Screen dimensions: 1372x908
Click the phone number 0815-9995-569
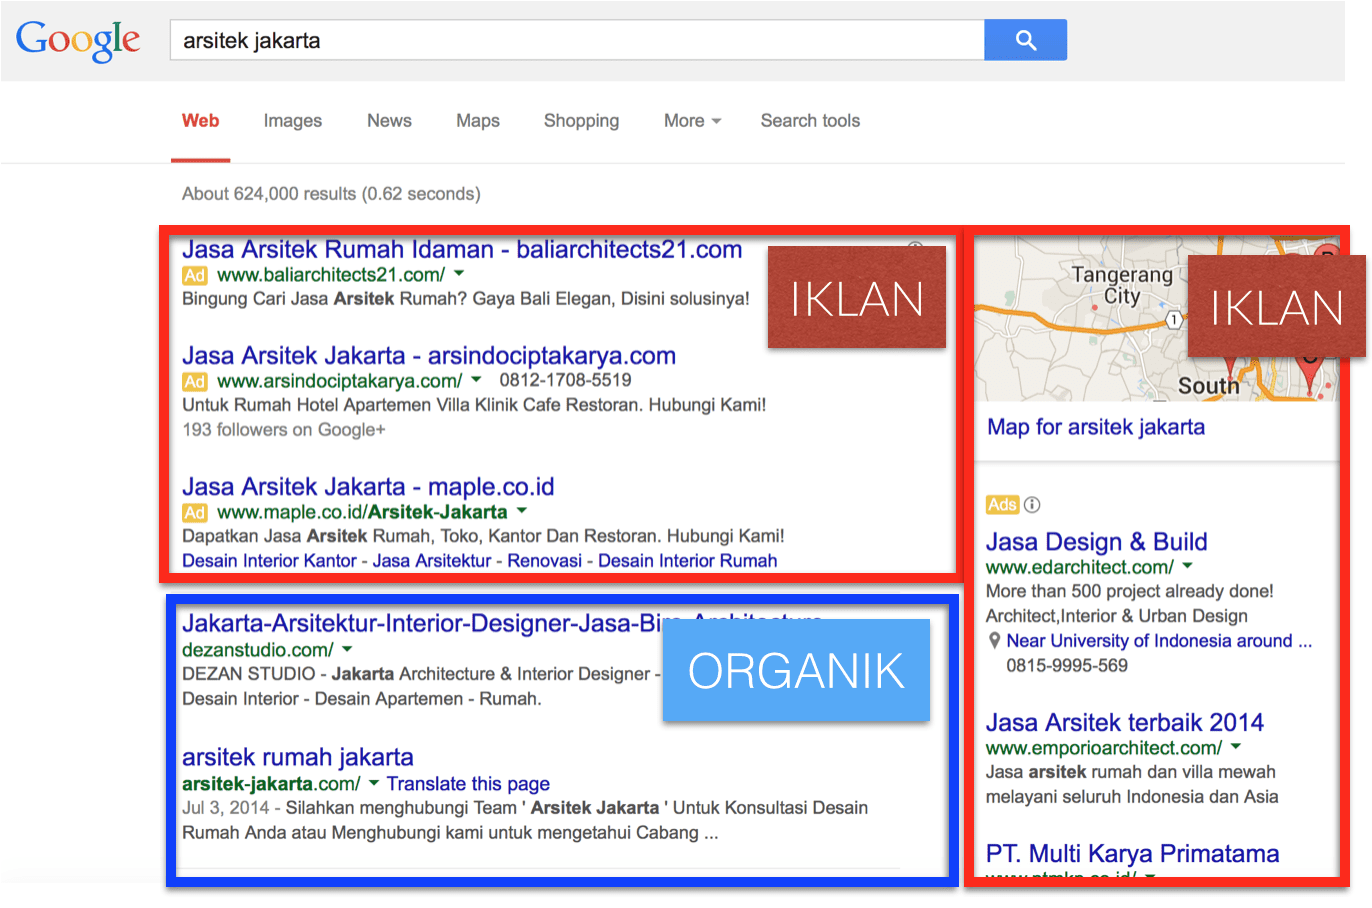click(x=1067, y=666)
